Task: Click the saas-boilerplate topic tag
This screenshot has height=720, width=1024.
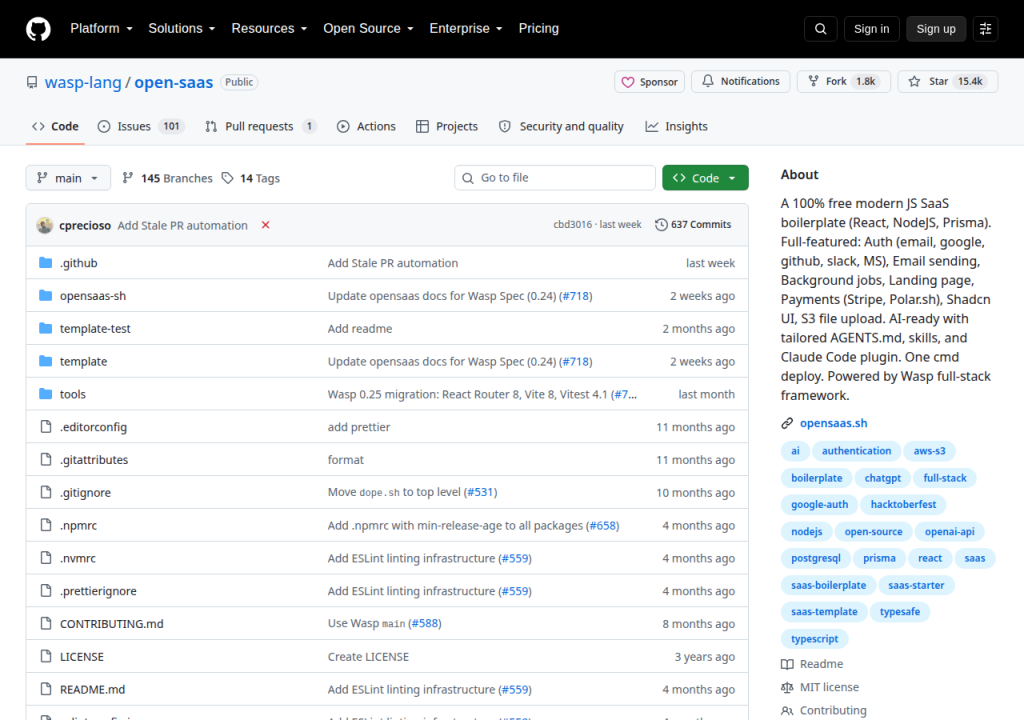Action: (828, 585)
